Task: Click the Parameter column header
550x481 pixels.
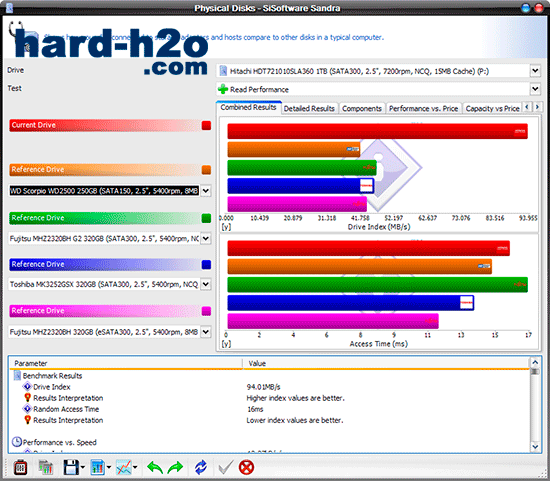Action: 126,363
